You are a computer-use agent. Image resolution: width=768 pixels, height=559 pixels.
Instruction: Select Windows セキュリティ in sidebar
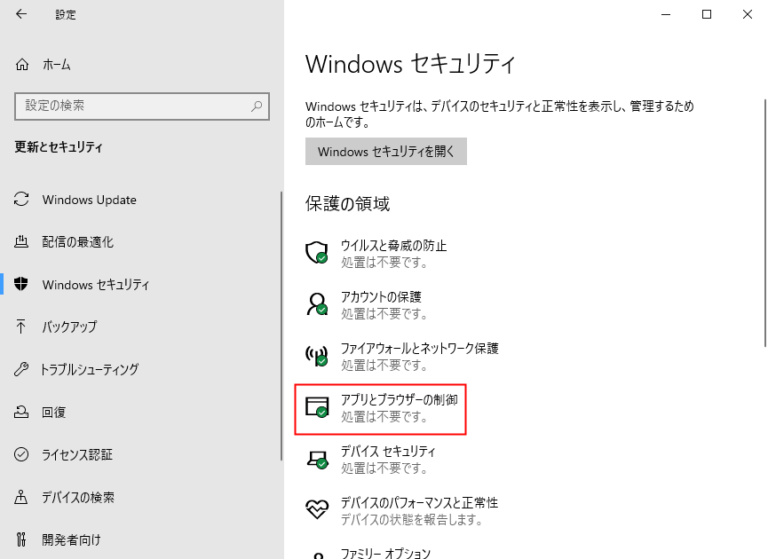click(96, 285)
